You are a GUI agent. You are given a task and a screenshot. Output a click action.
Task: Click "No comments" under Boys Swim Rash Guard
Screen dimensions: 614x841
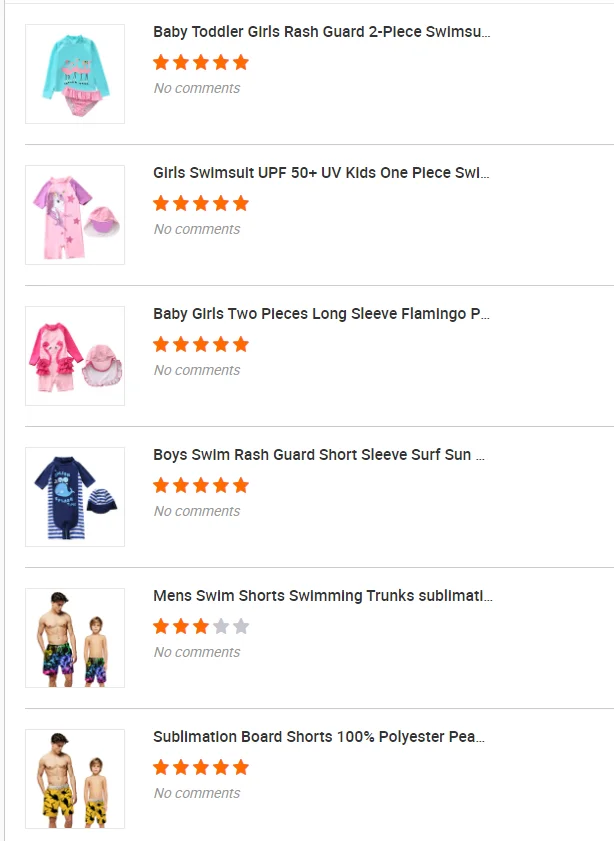(197, 511)
